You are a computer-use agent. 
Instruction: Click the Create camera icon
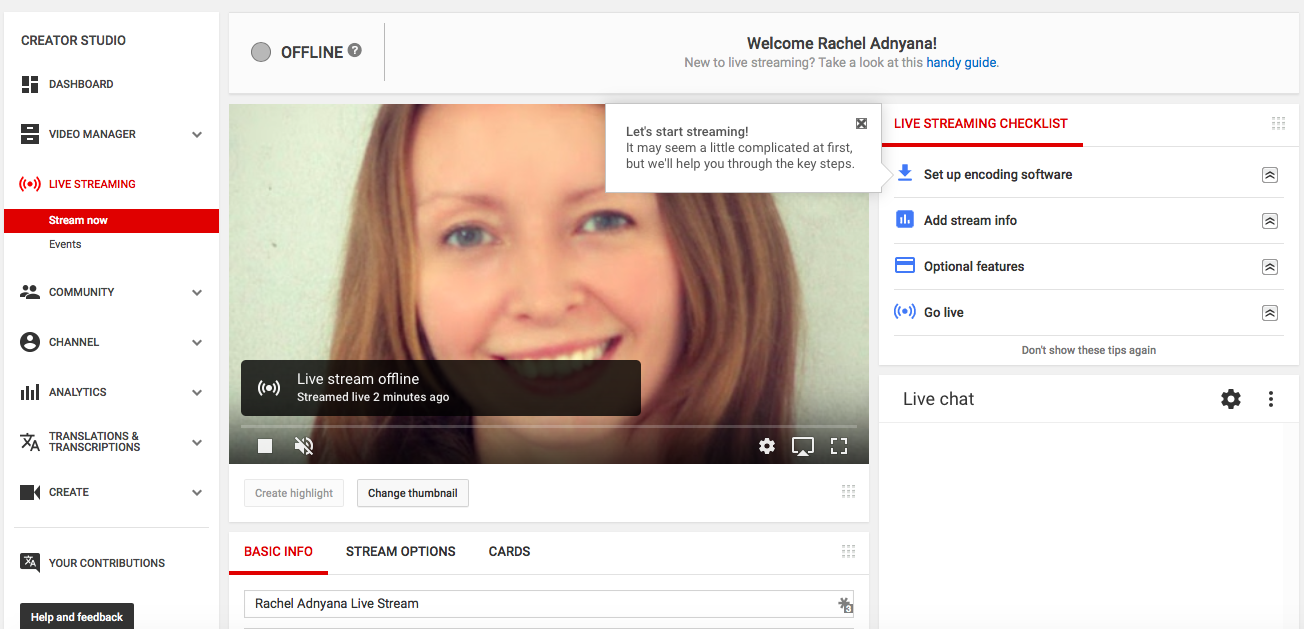point(30,492)
